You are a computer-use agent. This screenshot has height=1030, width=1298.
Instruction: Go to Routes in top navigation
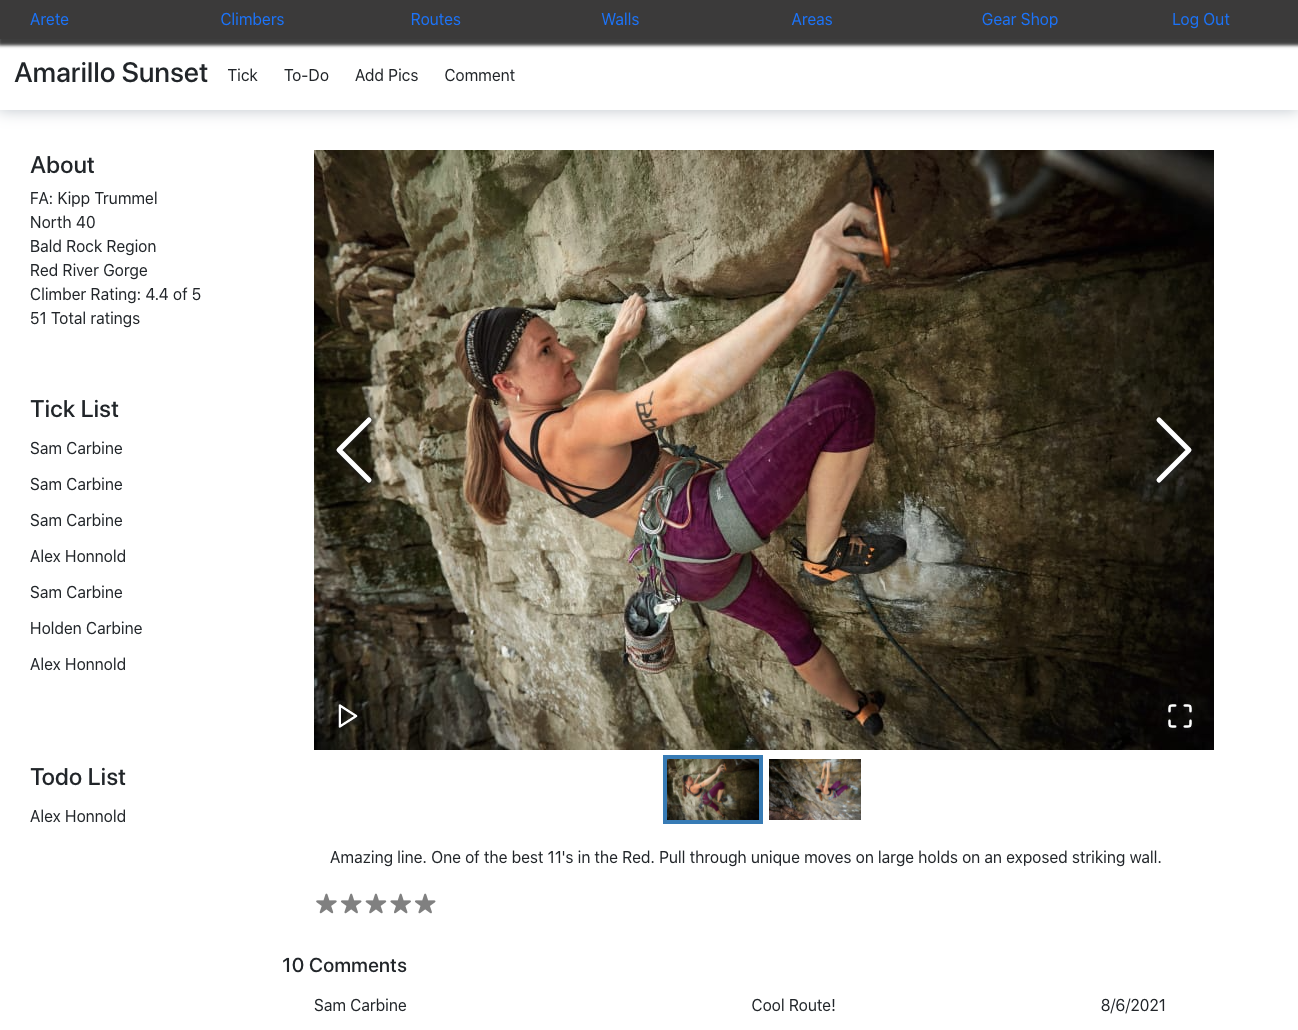tap(436, 19)
